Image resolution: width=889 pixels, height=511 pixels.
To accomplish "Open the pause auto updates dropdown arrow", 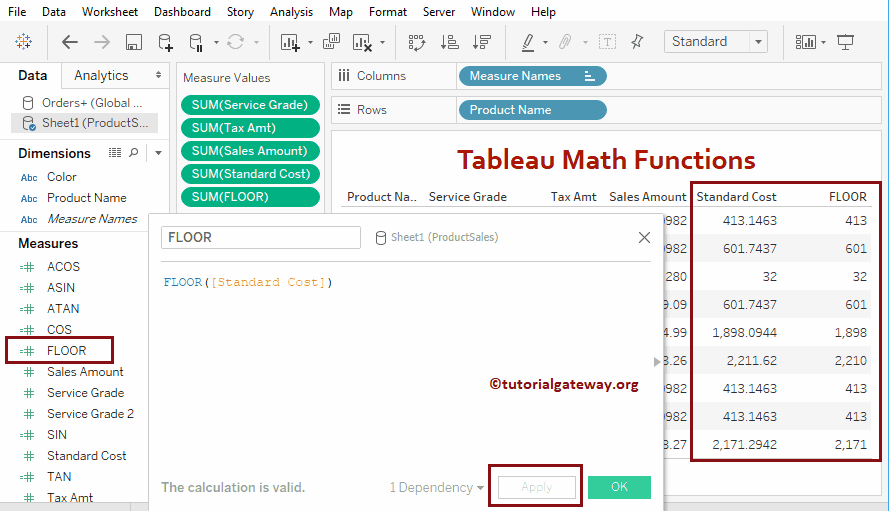I will point(216,43).
